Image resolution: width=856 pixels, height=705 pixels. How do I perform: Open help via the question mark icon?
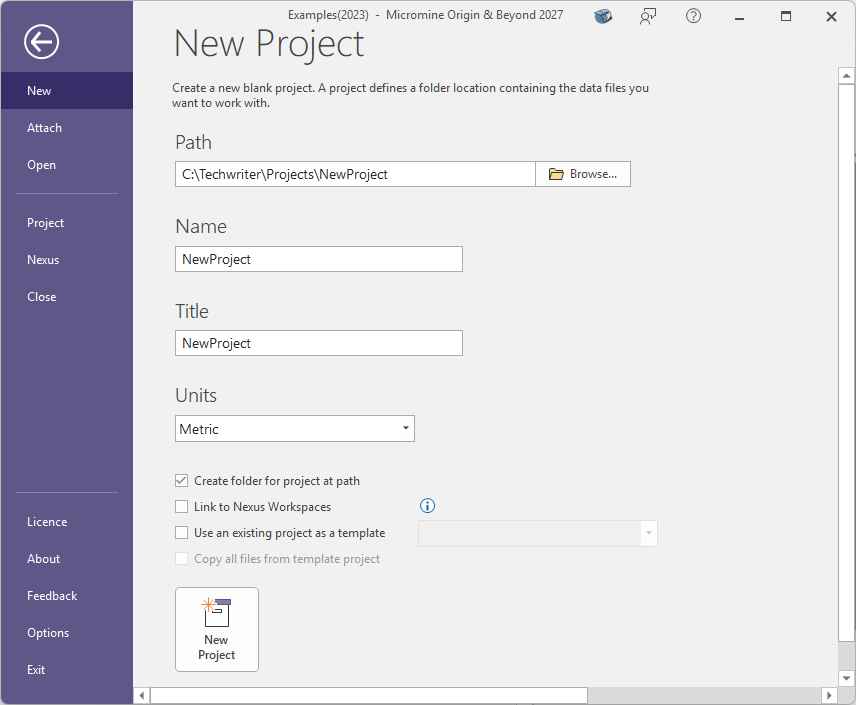[x=693, y=16]
